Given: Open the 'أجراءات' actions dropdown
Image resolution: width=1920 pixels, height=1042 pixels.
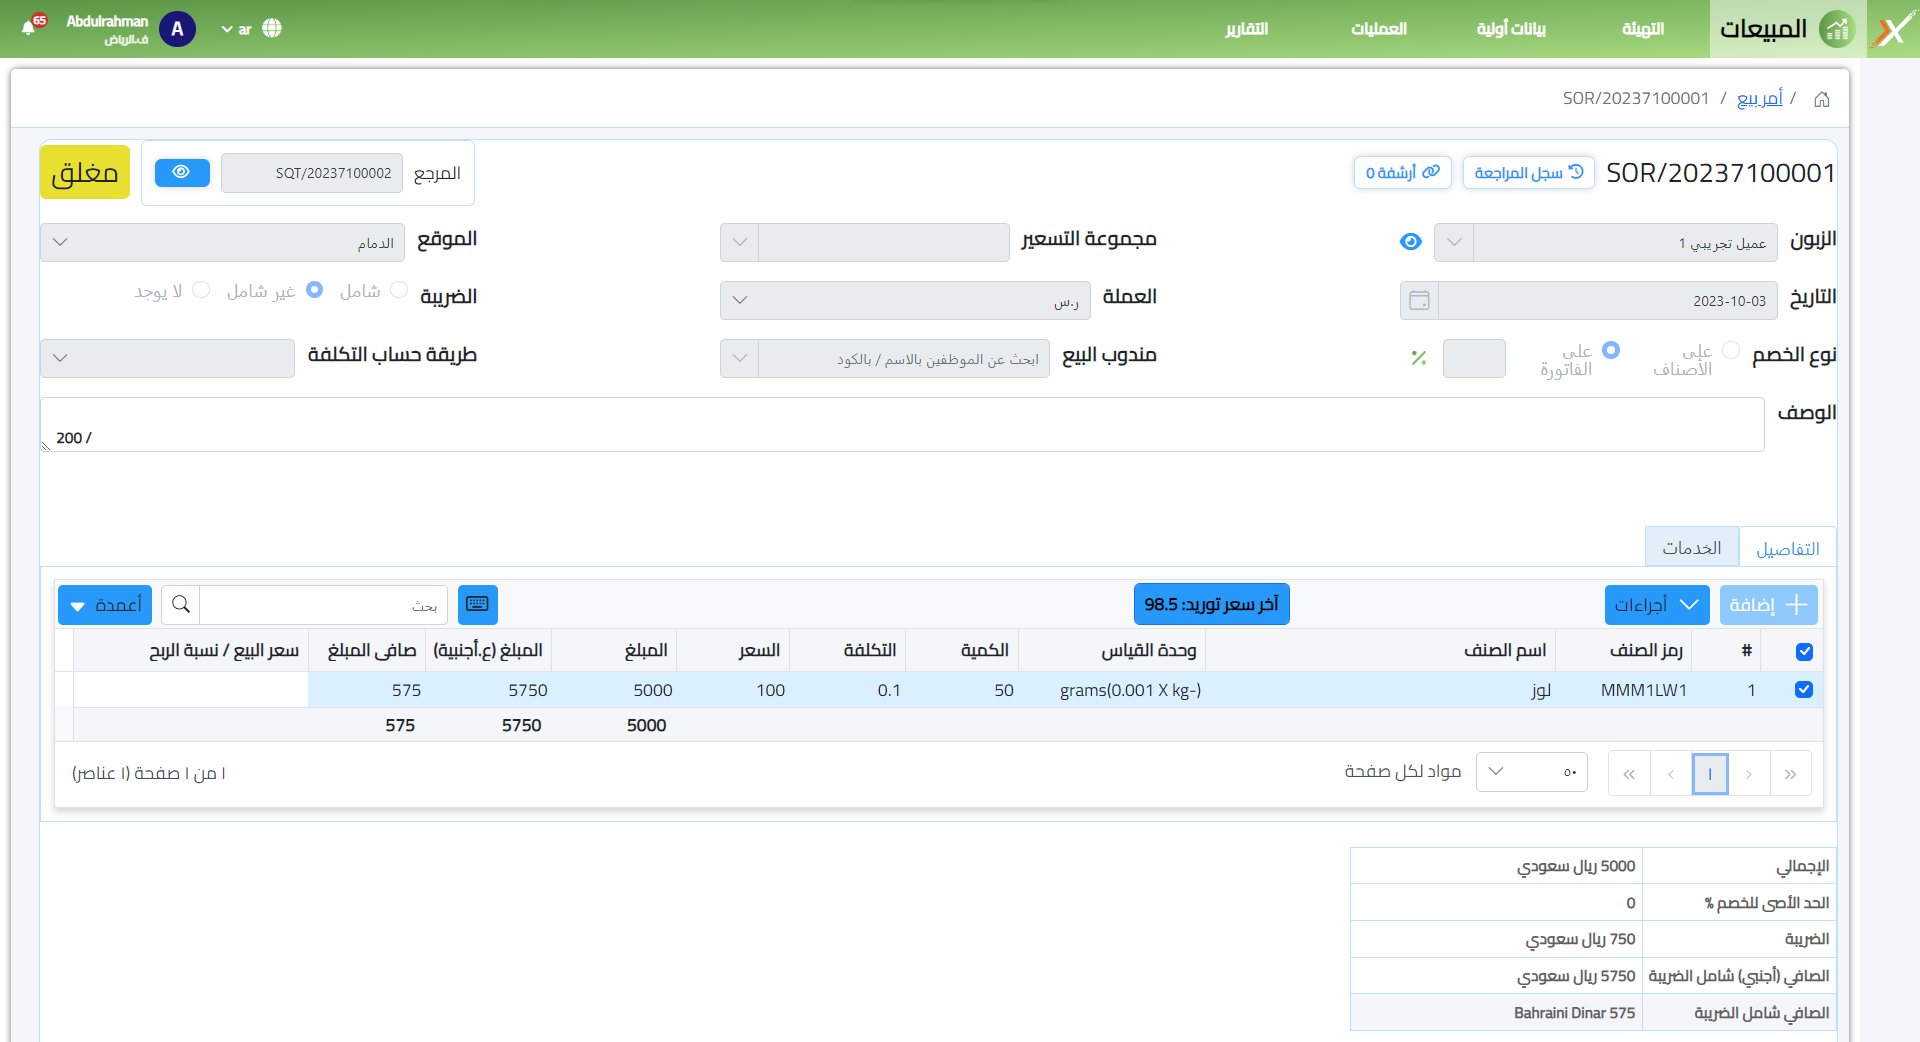Looking at the screenshot, I should coord(1656,604).
